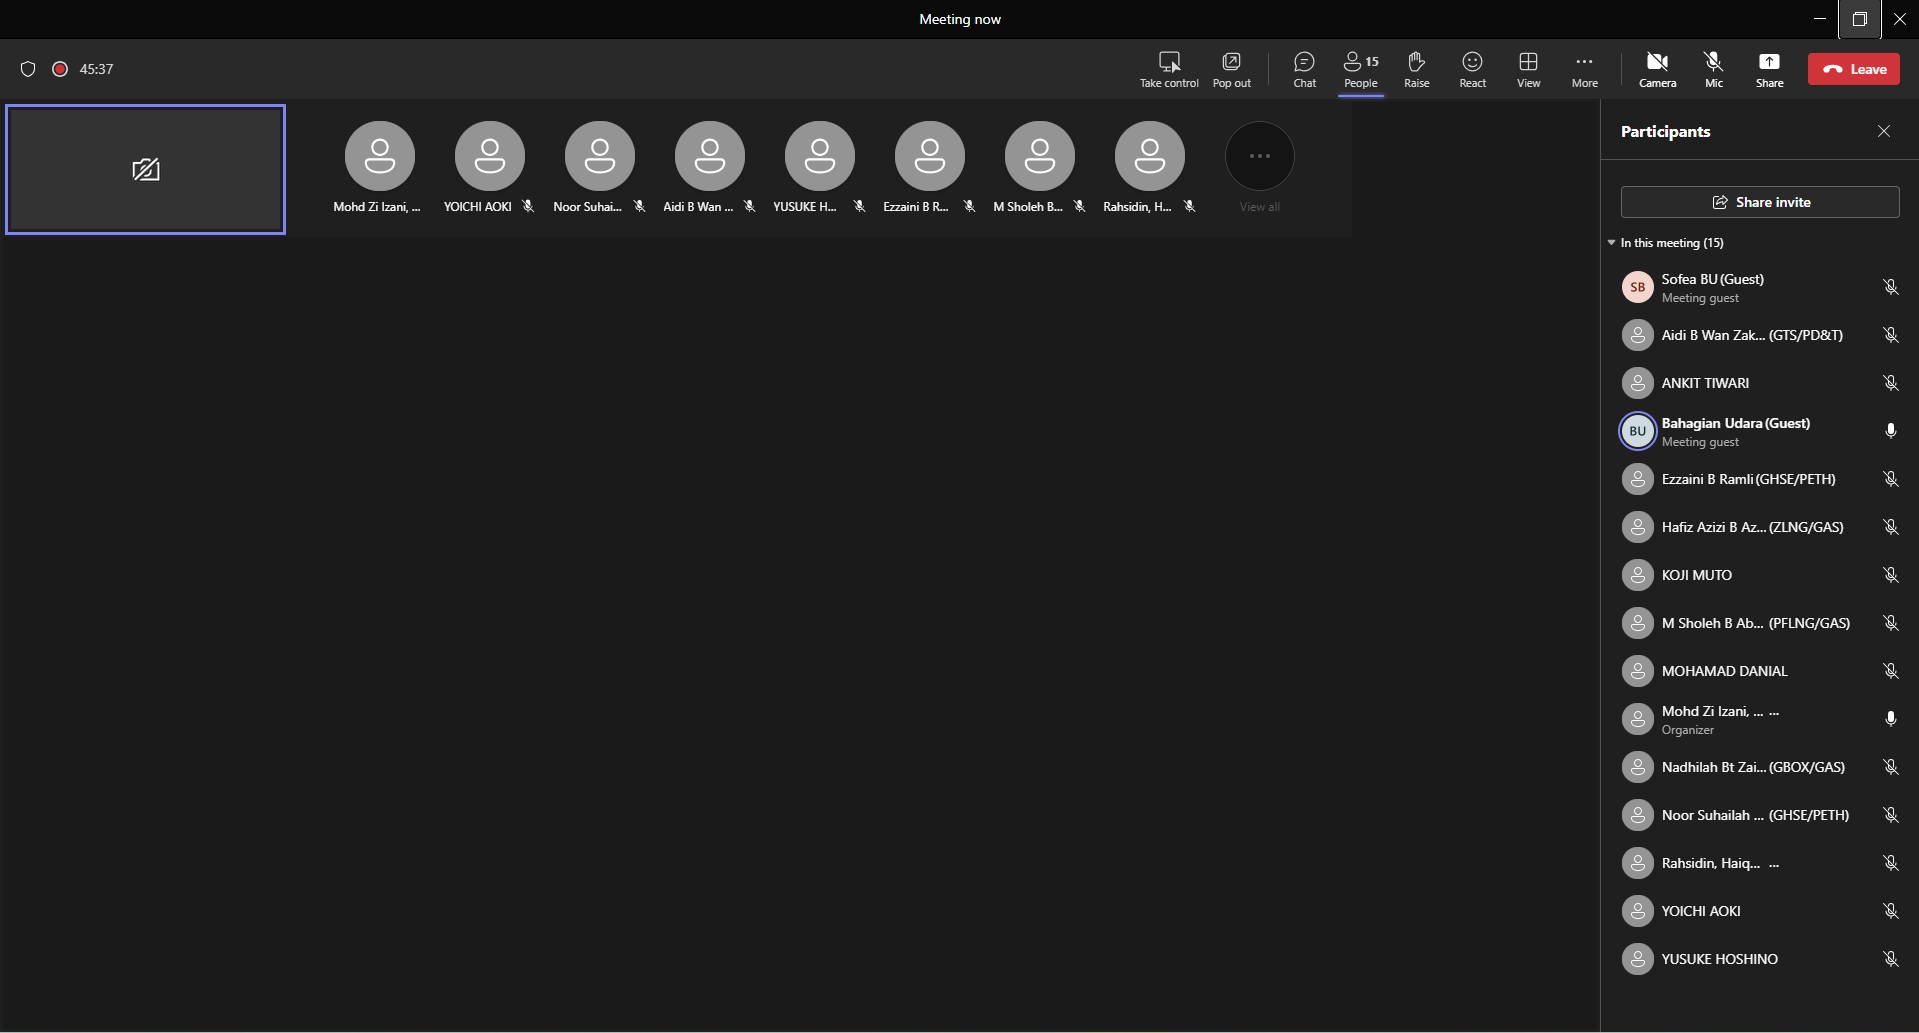This screenshot has width=1919, height=1033.
Task: Select M Sholeh B Ab... in participant list
Action: pyautogui.click(x=1759, y=623)
